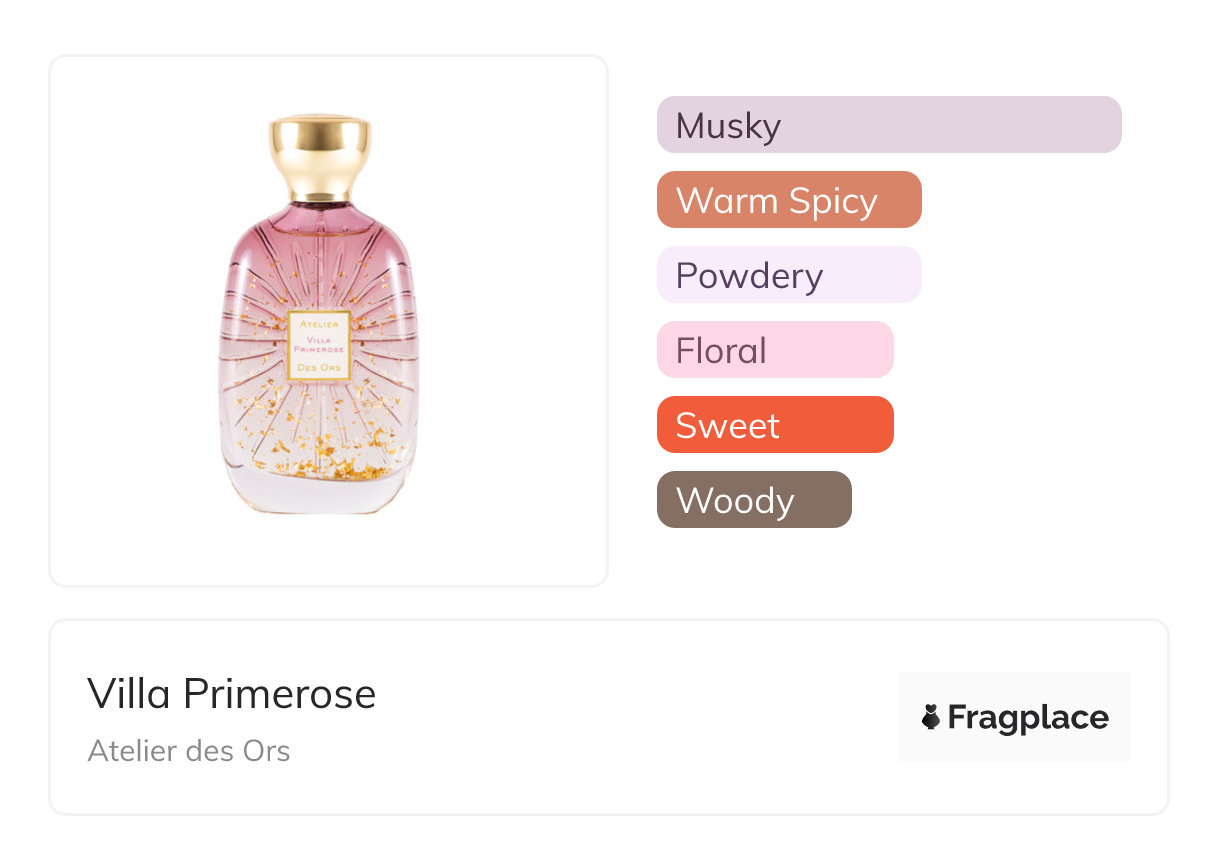
Task: Select the Musky accord label
Action: tap(728, 126)
